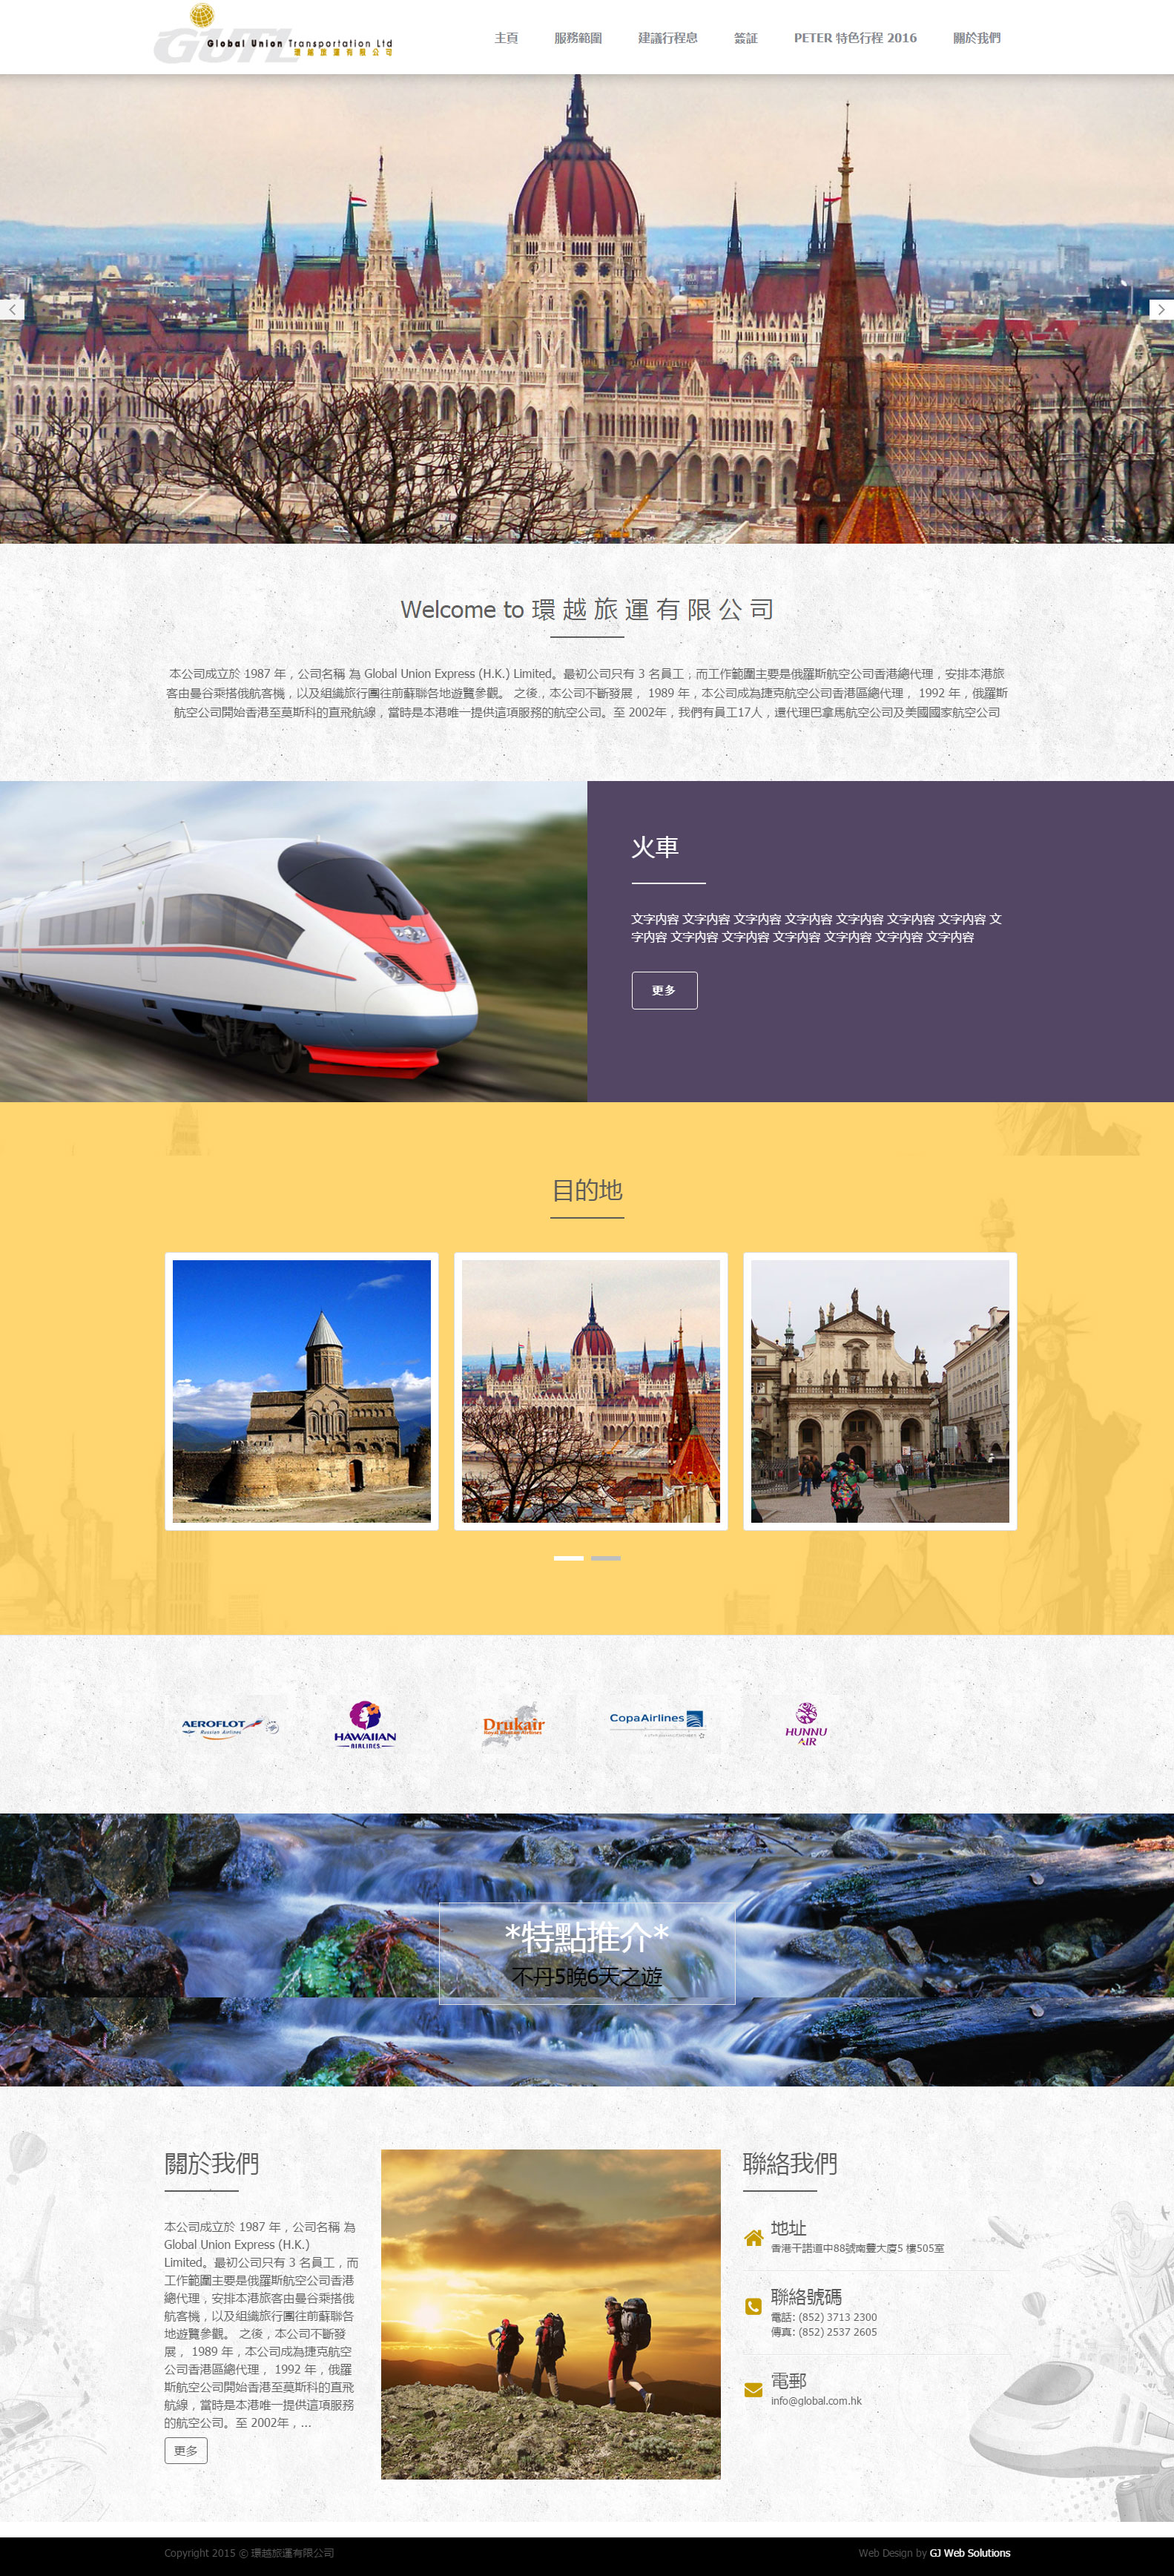The image size is (1174, 2576).
Task: Click the orange envelope email icon
Action: [x=753, y=2390]
